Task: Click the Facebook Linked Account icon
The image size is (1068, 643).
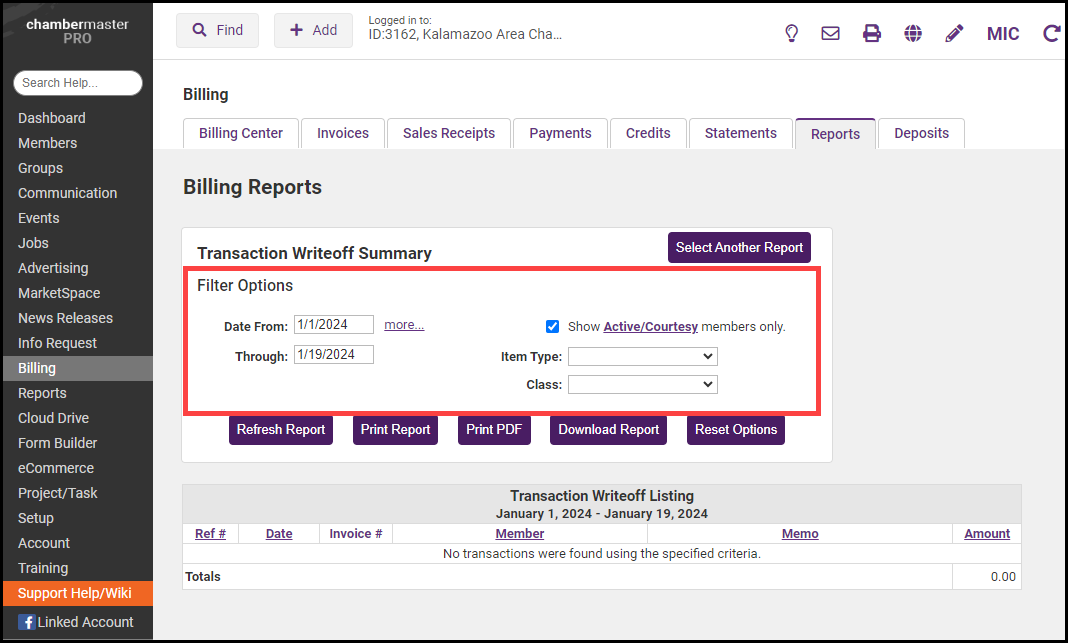Action: (27, 622)
